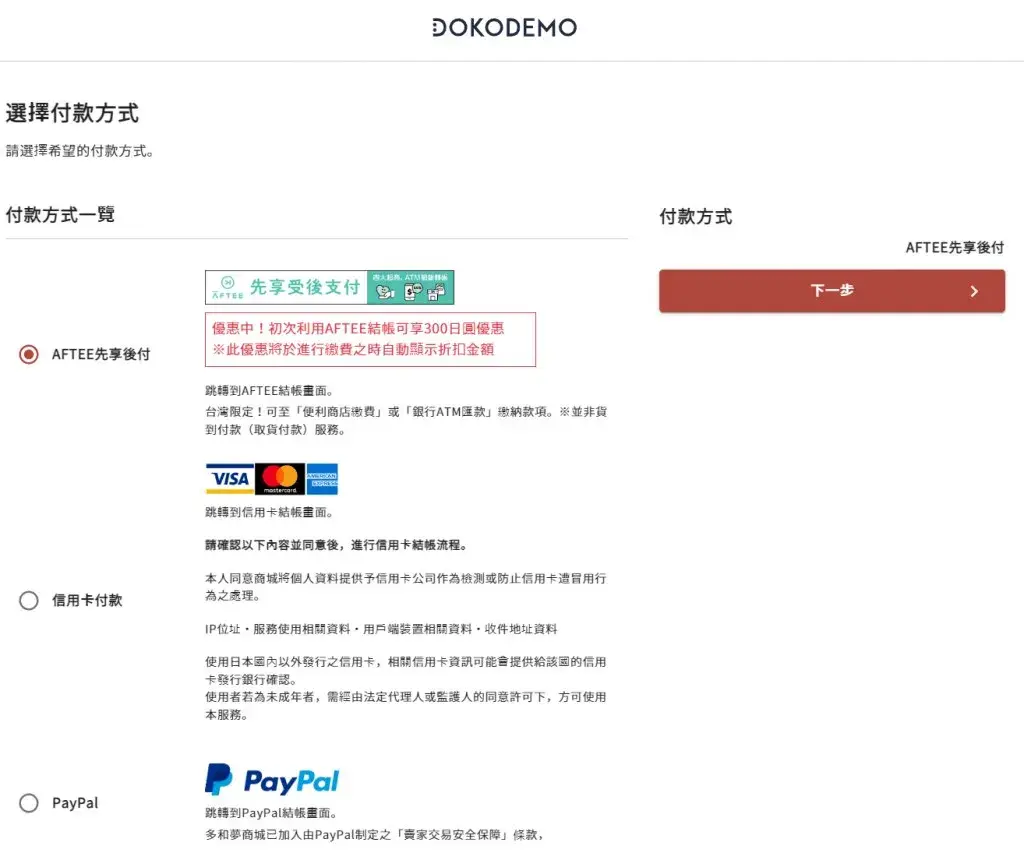Choose the 信用卡付款 radio option
The height and width of the screenshot is (860, 1024).
tap(29, 600)
